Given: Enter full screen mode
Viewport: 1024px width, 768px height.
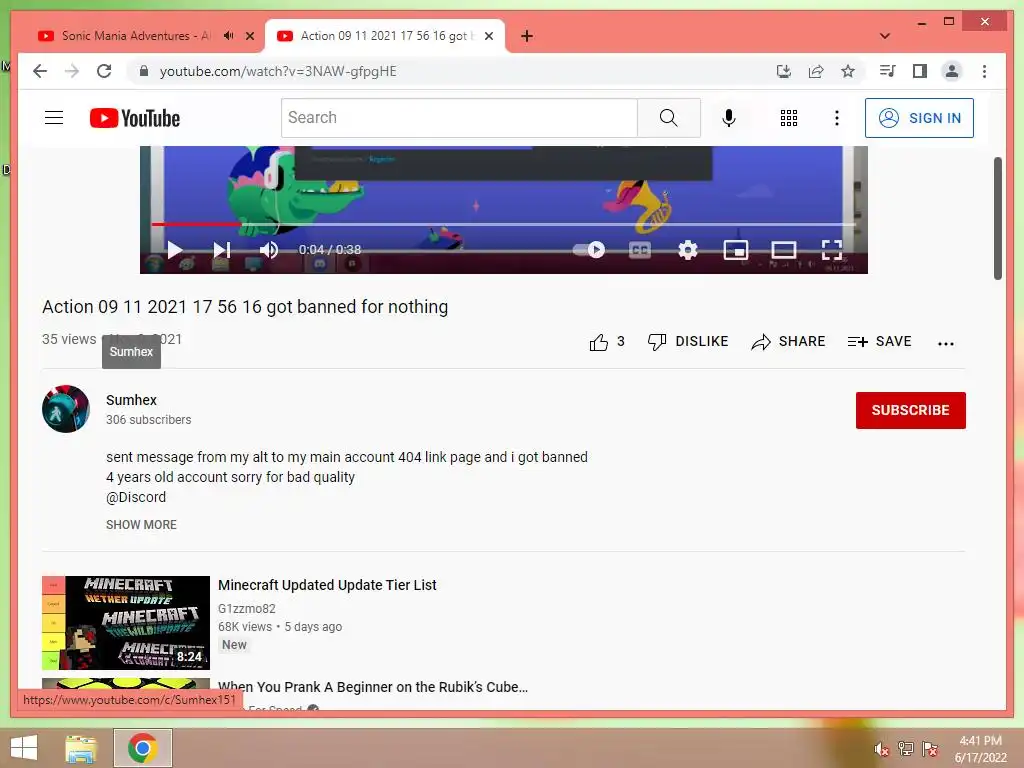Looking at the screenshot, I should 831,249.
